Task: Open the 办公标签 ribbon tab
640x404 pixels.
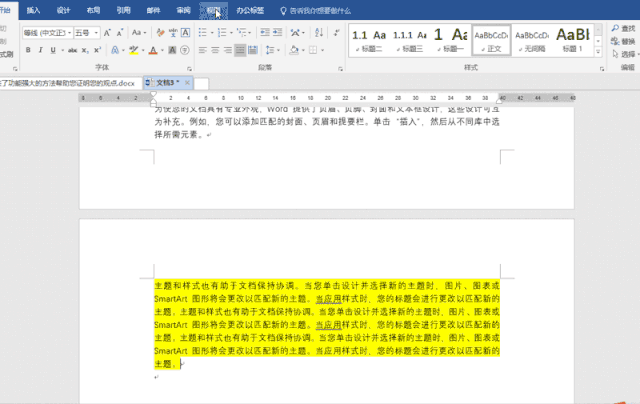Action: [x=250, y=10]
